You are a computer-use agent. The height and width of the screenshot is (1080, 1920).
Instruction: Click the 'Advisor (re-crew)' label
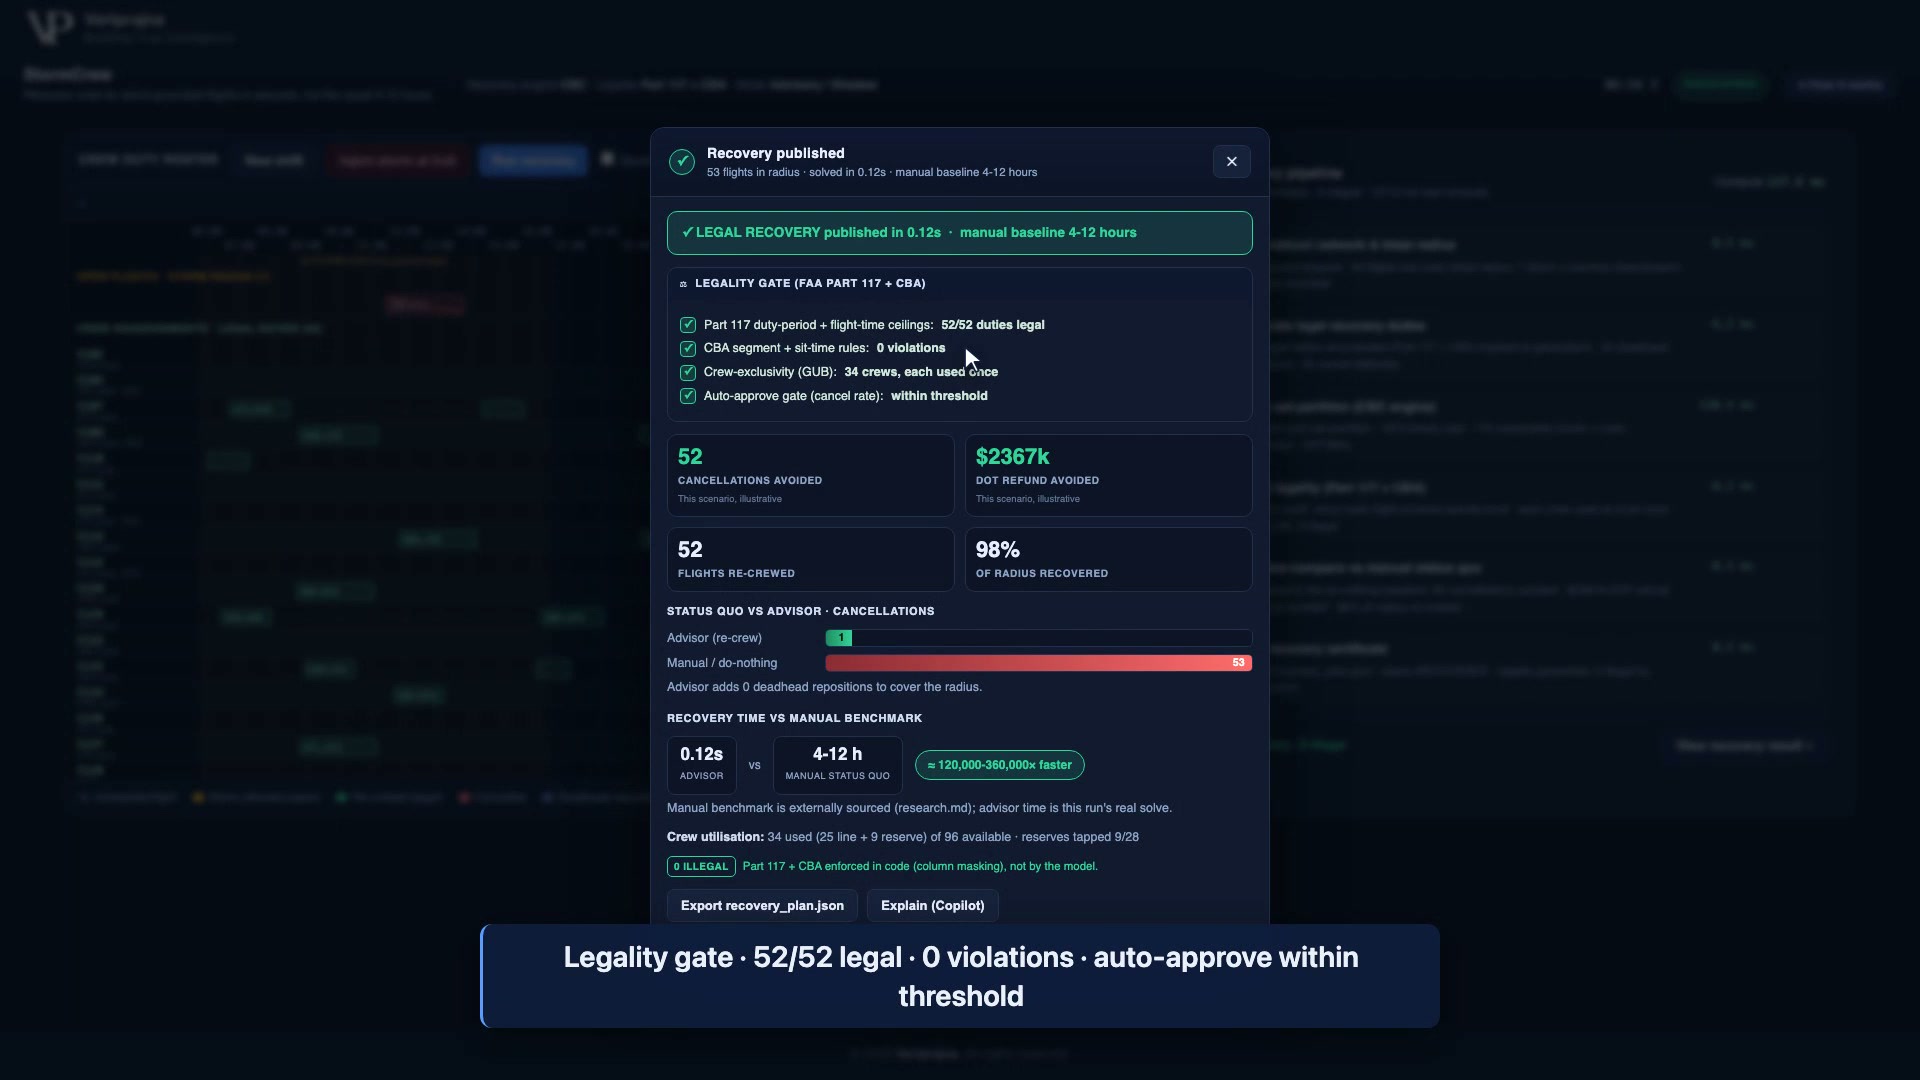point(714,638)
